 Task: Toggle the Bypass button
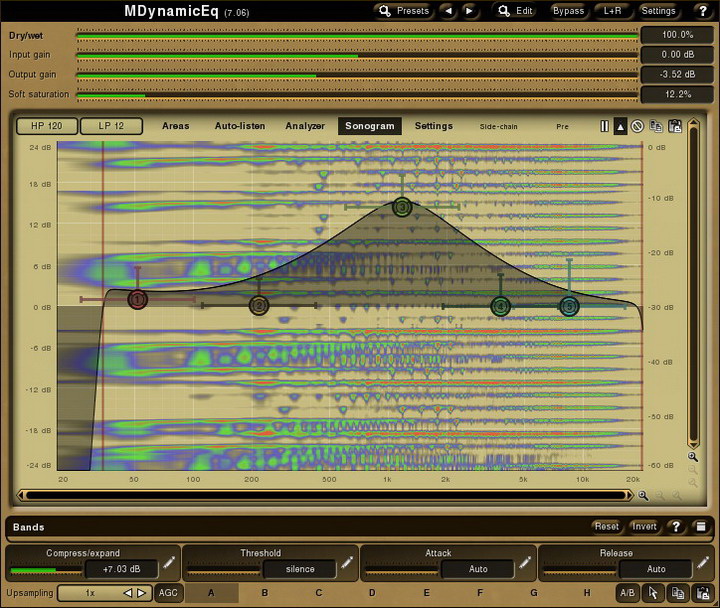(x=568, y=11)
